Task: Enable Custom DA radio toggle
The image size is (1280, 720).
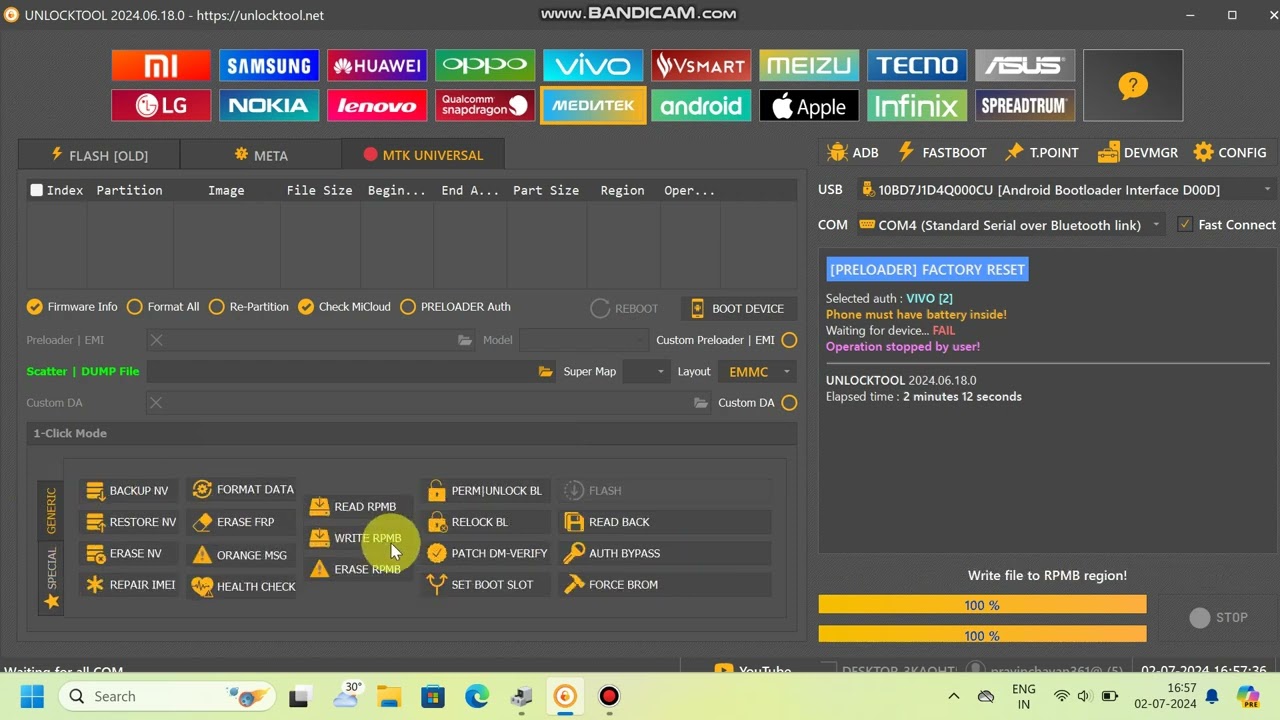Action: pos(789,403)
